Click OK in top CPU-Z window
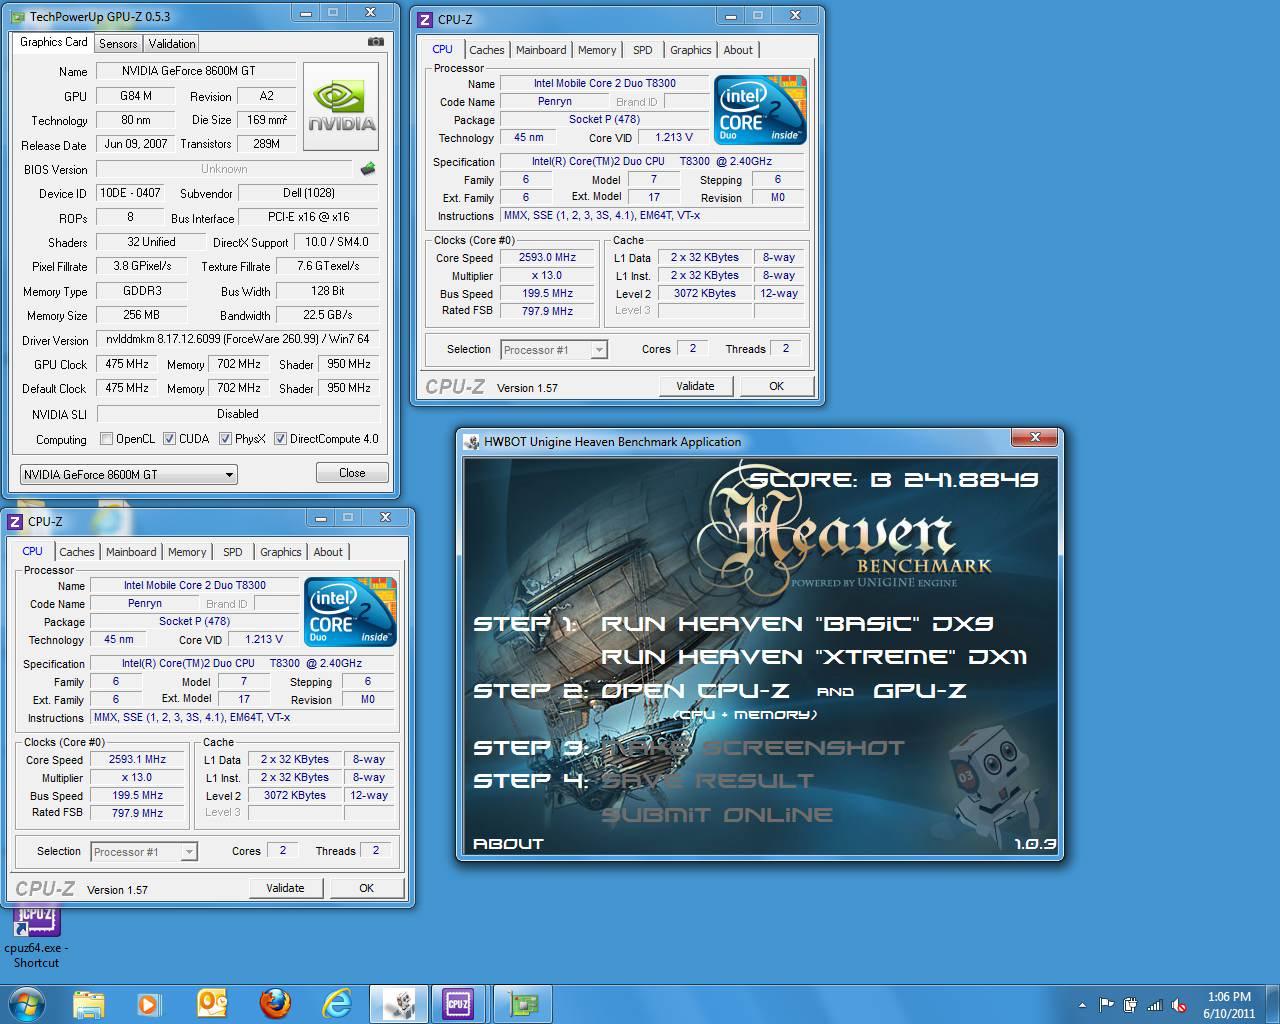 pyautogui.click(x=776, y=386)
